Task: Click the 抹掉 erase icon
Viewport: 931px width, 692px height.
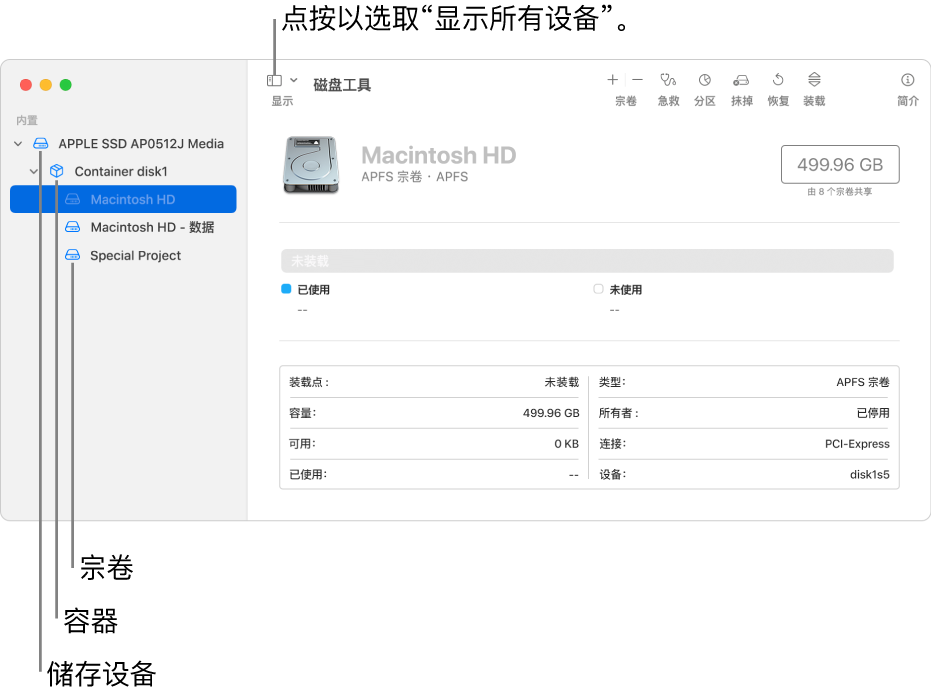Action: [741, 80]
